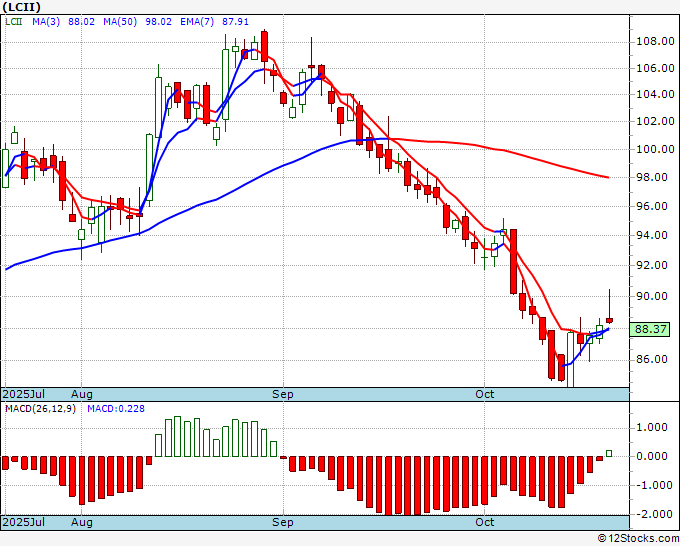The image size is (680, 546).
Task: Click the Oct label on price timeline
Action: tap(484, 394)
